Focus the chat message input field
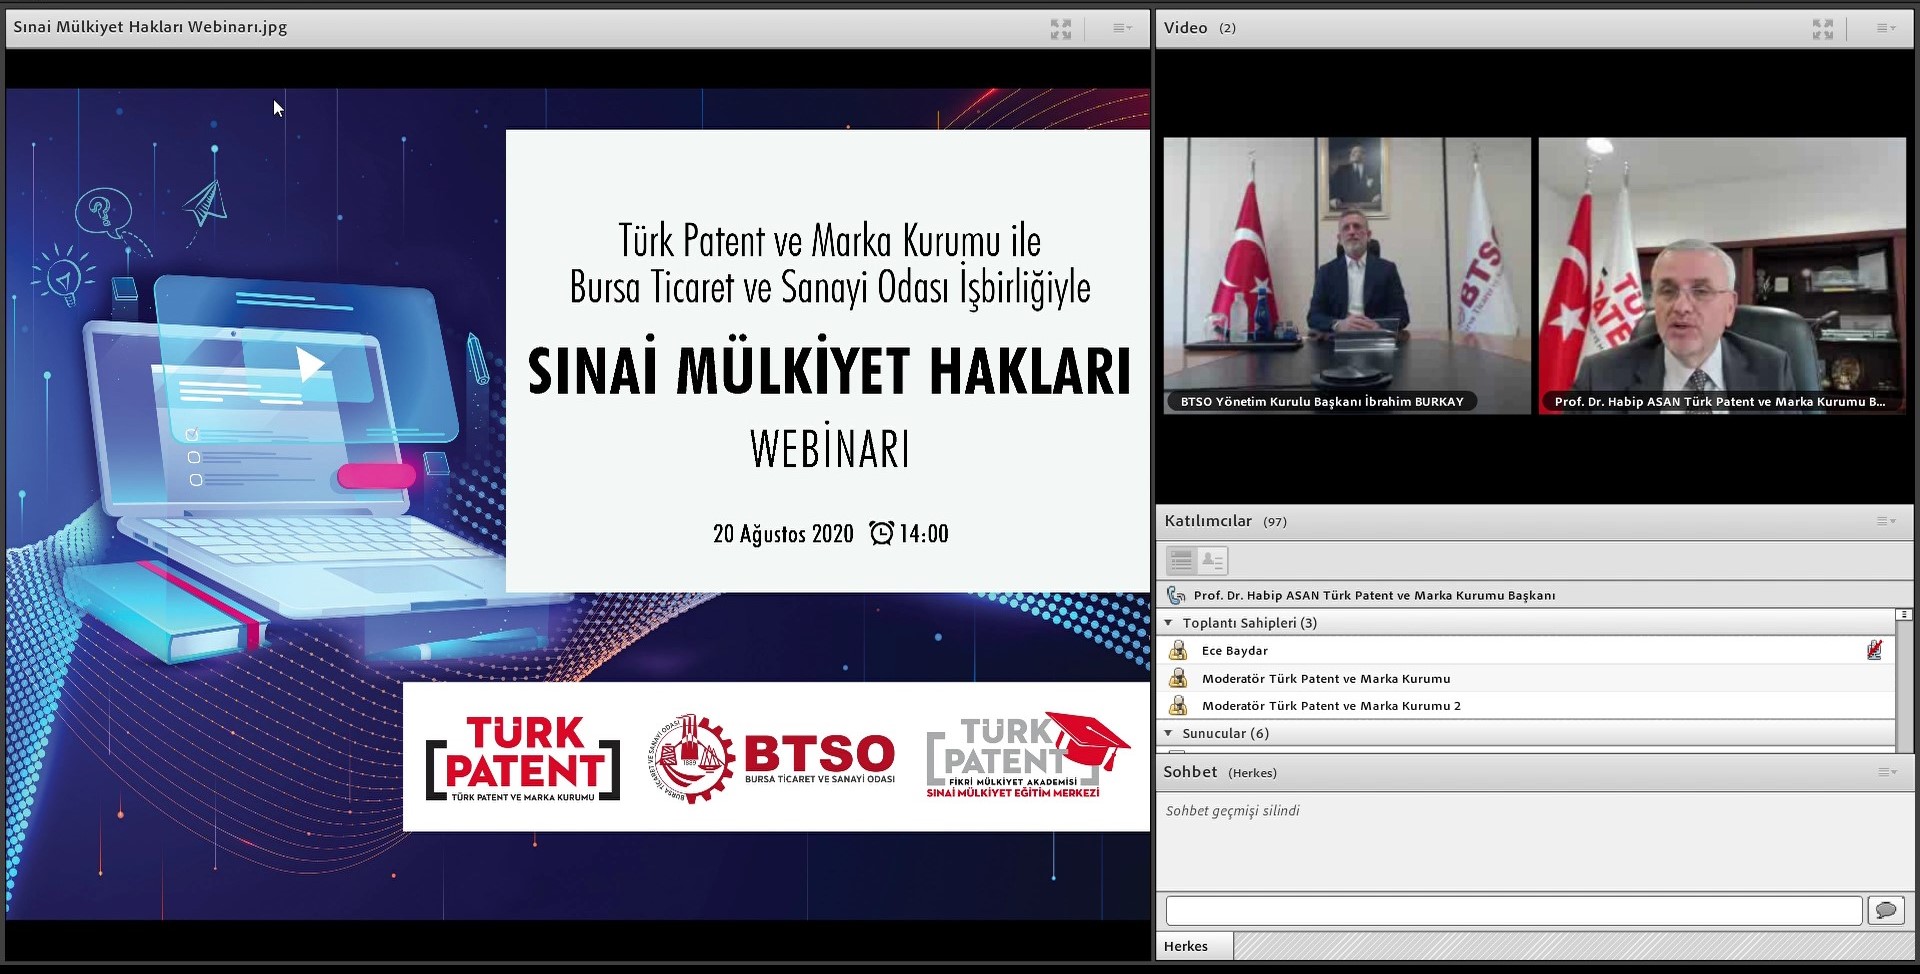The image size is (1920, 974). [x=1514, y=910]
